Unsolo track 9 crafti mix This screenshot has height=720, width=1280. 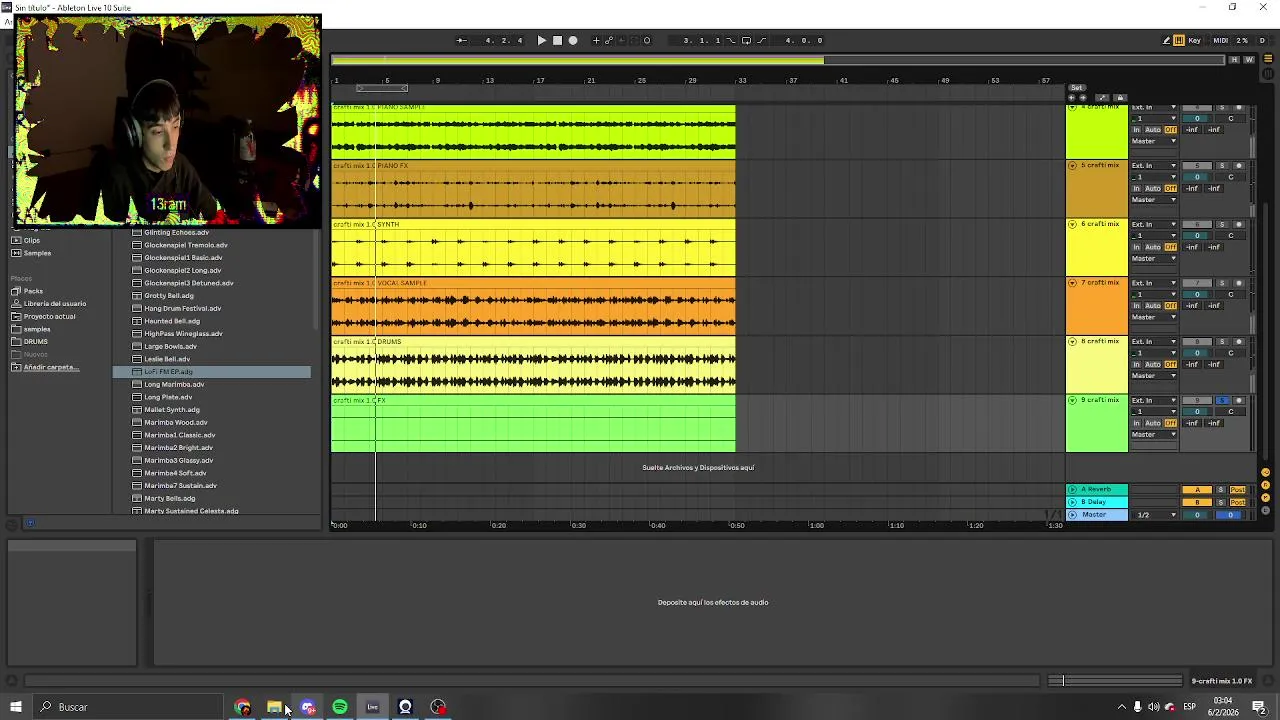pos(1222,400)
